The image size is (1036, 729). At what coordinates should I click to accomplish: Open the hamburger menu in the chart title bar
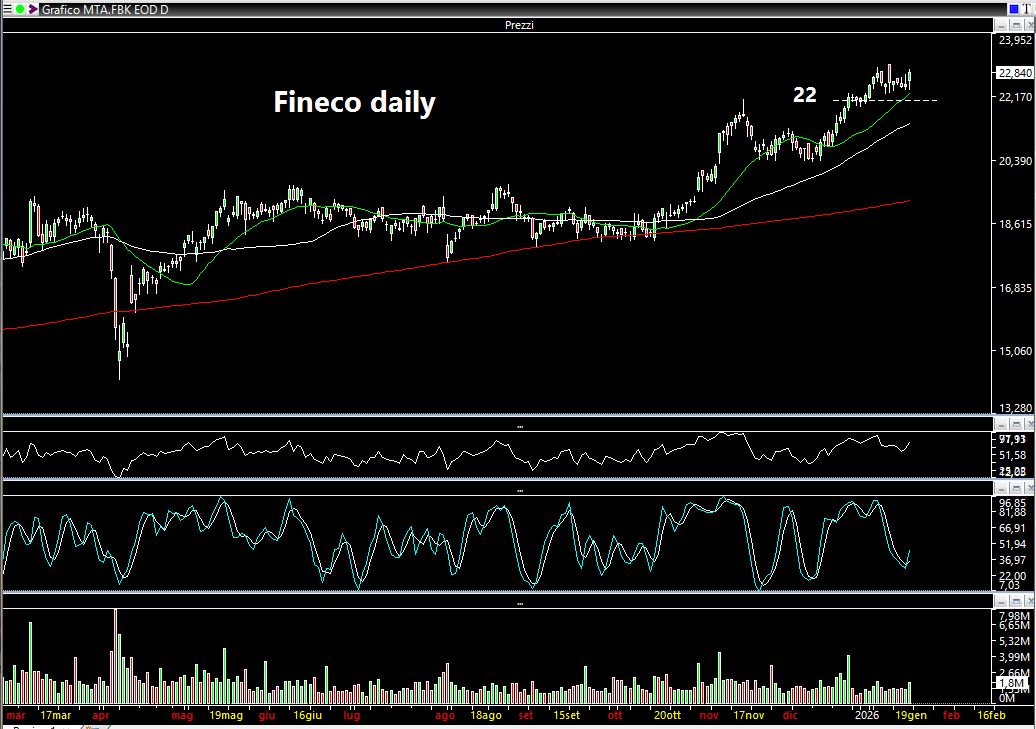[7, 9]
